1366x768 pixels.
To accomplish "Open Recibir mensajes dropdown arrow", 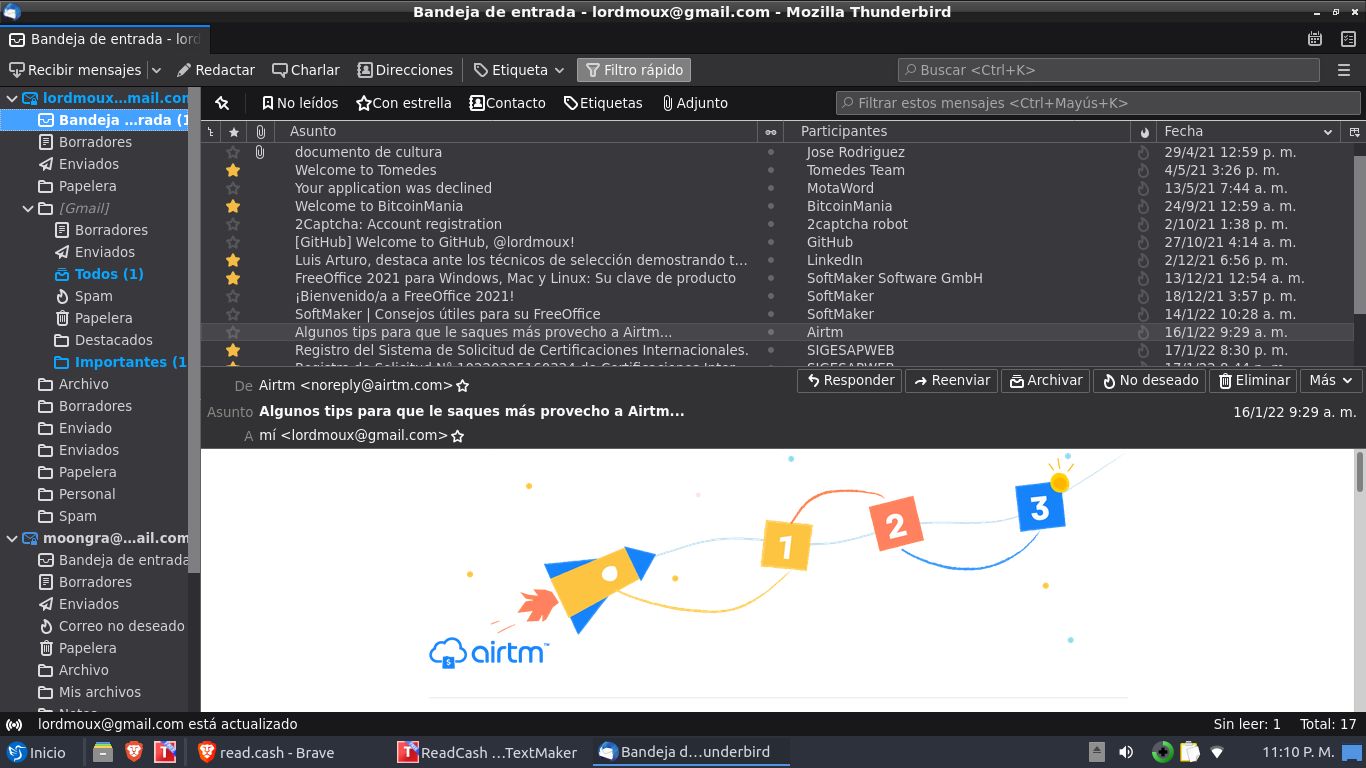I will pos(156,70).
